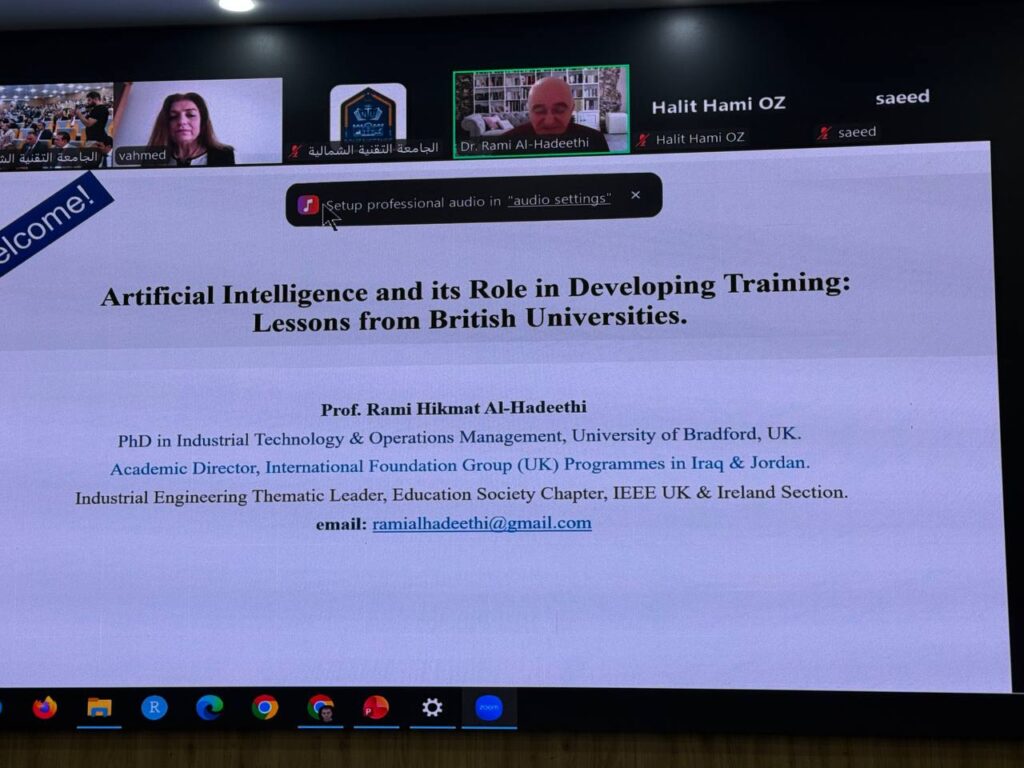Open Chrome with the profile picture
1024x768 pixels.
pyautogui.click(x=321, y=708)
